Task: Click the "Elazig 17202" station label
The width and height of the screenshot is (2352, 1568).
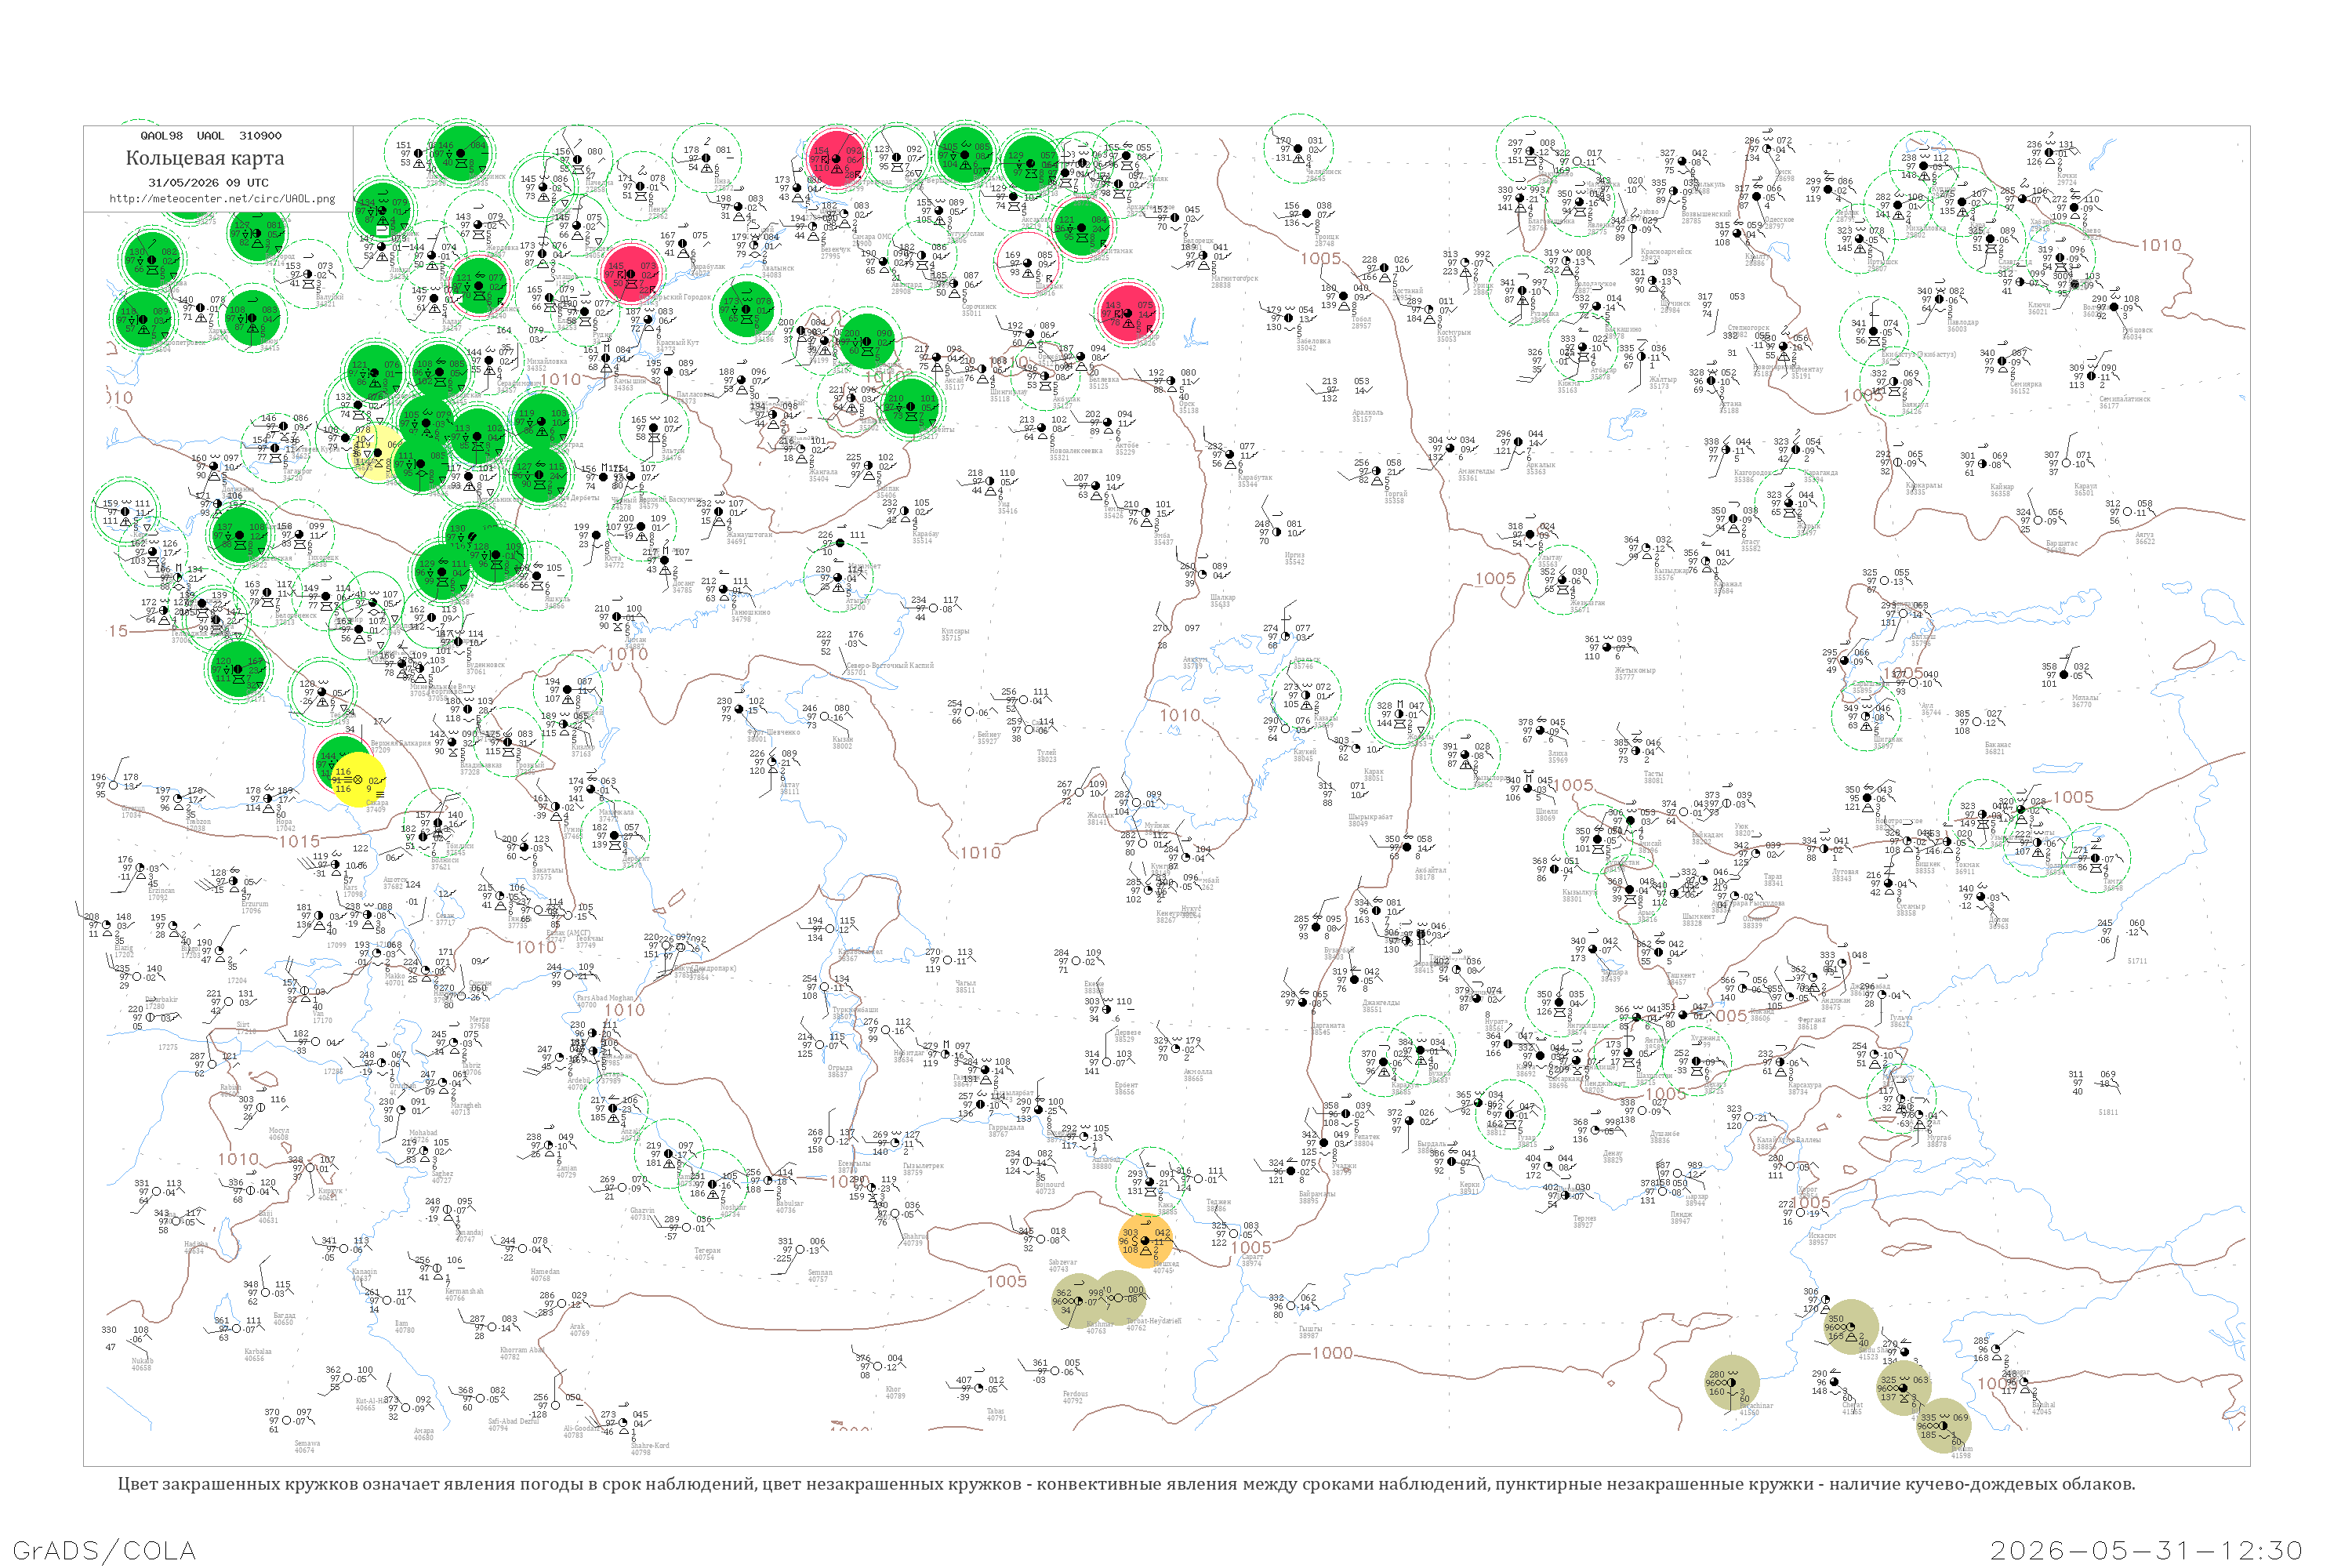Action: tap(124, 951)
